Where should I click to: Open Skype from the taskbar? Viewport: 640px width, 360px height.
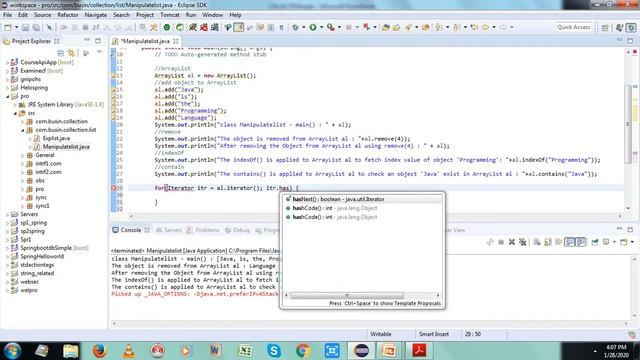coord(274,350)
